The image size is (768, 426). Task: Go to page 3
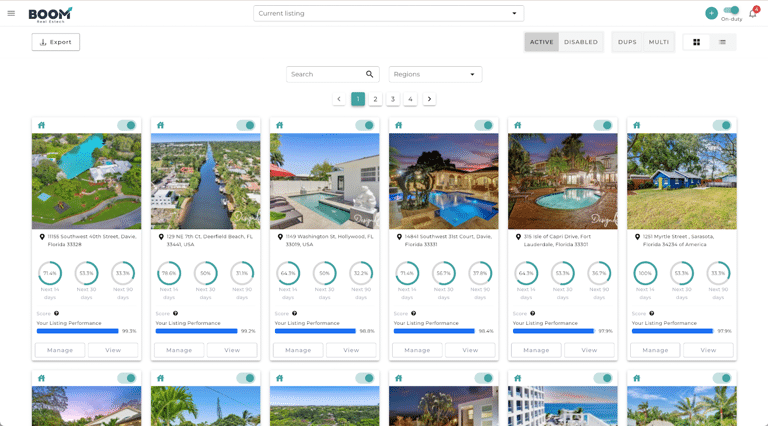click(x=393, y=99)
